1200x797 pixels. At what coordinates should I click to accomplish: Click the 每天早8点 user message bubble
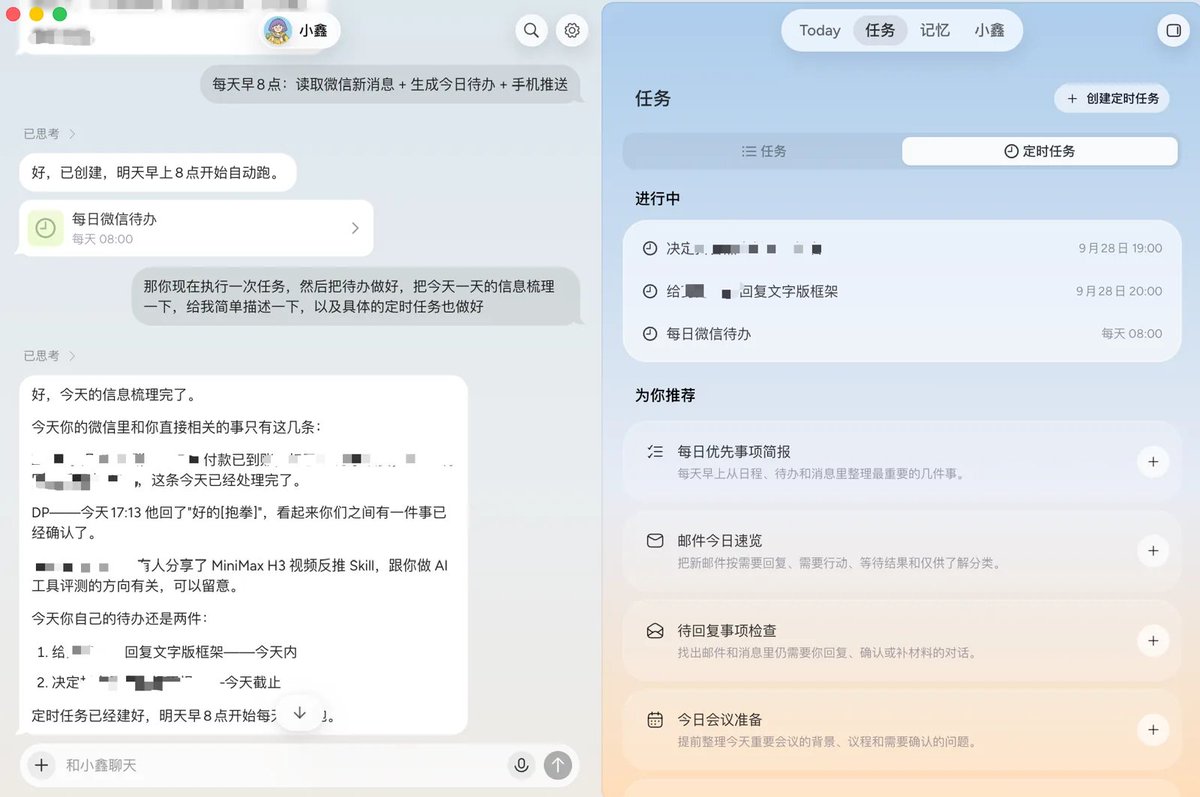tap(390, 85)
